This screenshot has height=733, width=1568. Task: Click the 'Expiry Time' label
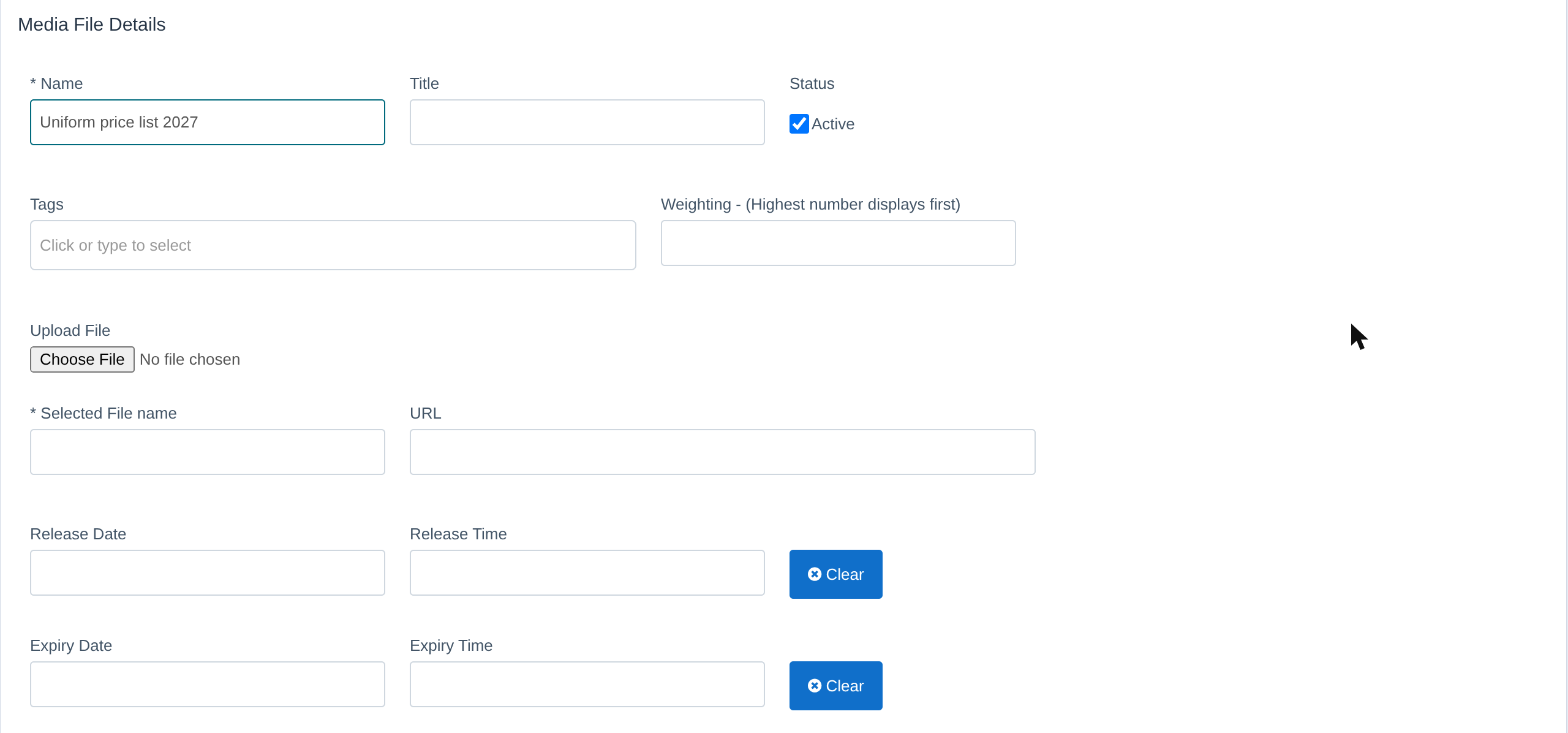(x=451, y=646)
